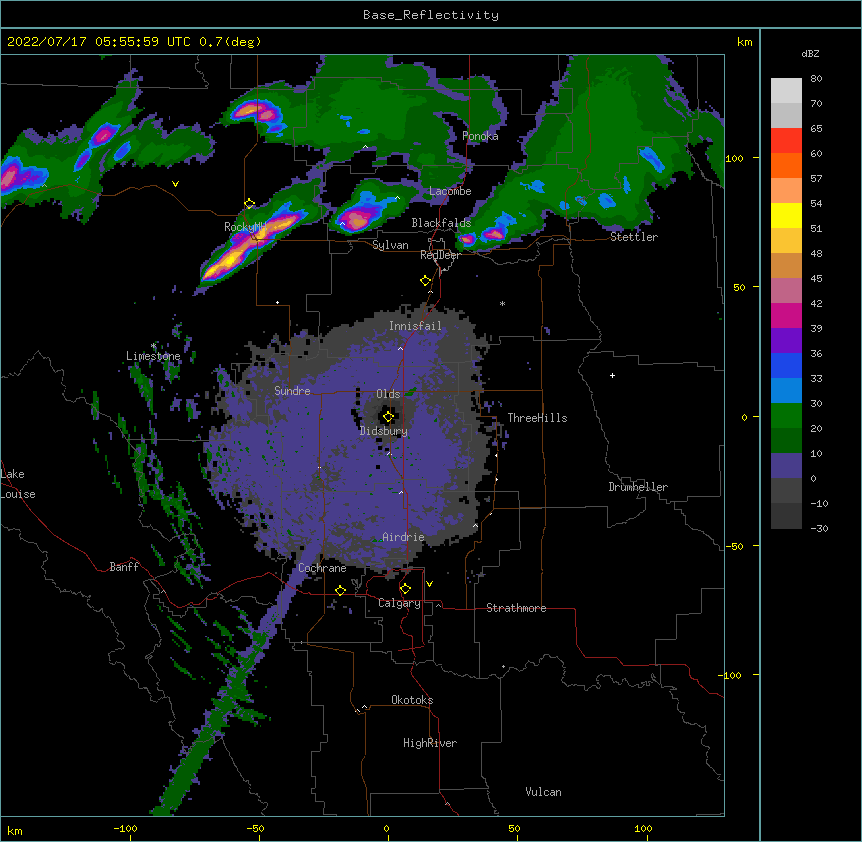
Task: Click the dBZ legend heading
Action: [810, 54]
